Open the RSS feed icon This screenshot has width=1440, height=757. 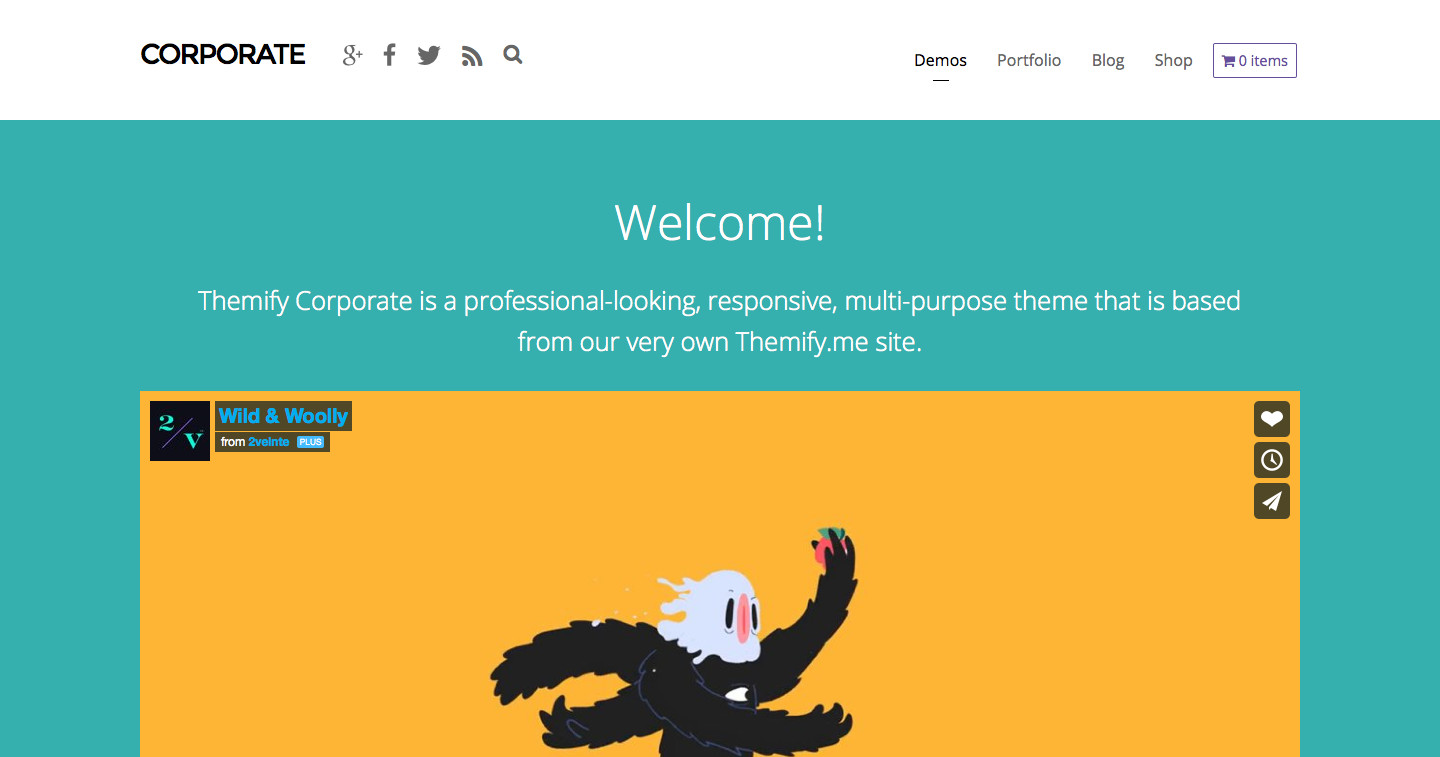[x=472, y=56]
